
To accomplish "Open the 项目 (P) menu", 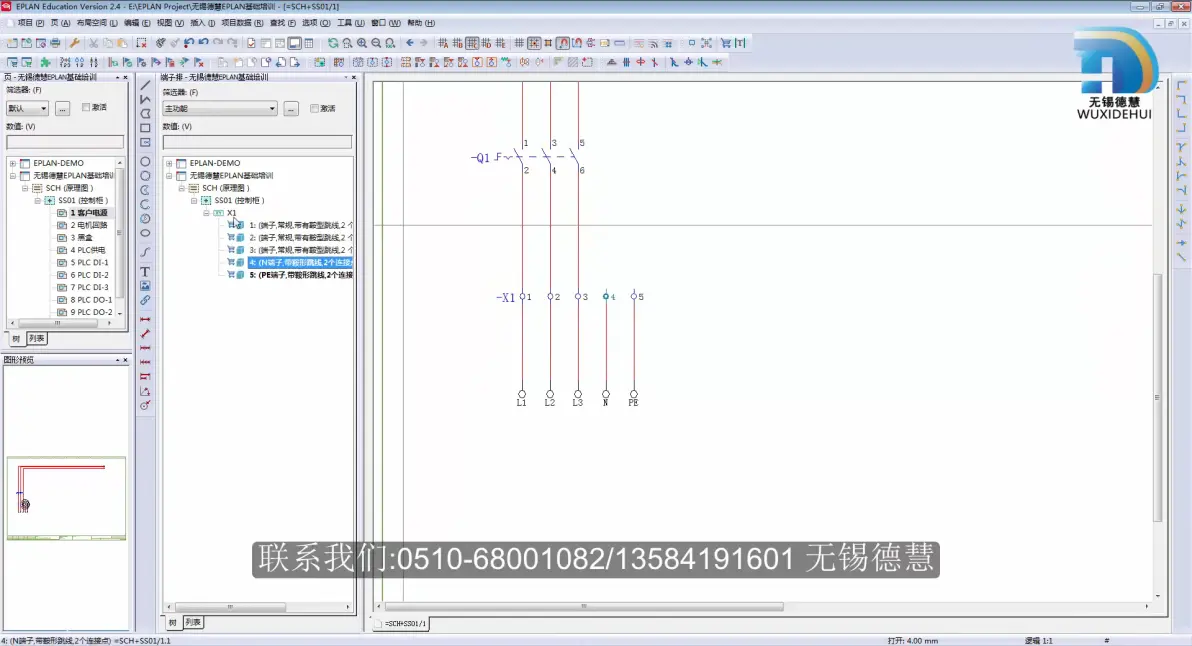I will point(30,24).
